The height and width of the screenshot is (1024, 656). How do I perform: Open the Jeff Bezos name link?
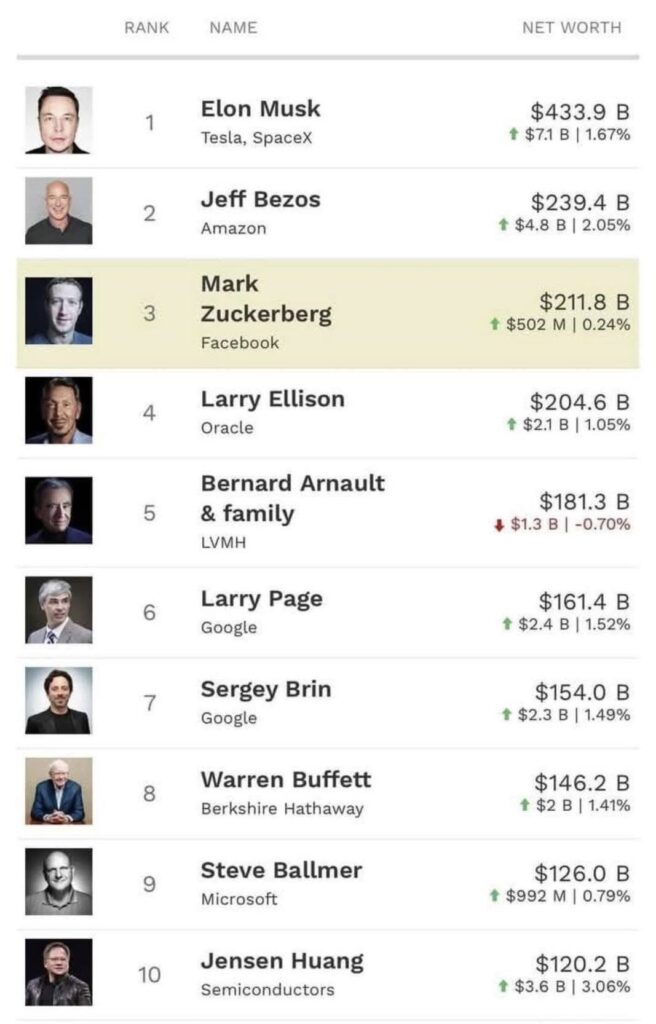(260, 199)
